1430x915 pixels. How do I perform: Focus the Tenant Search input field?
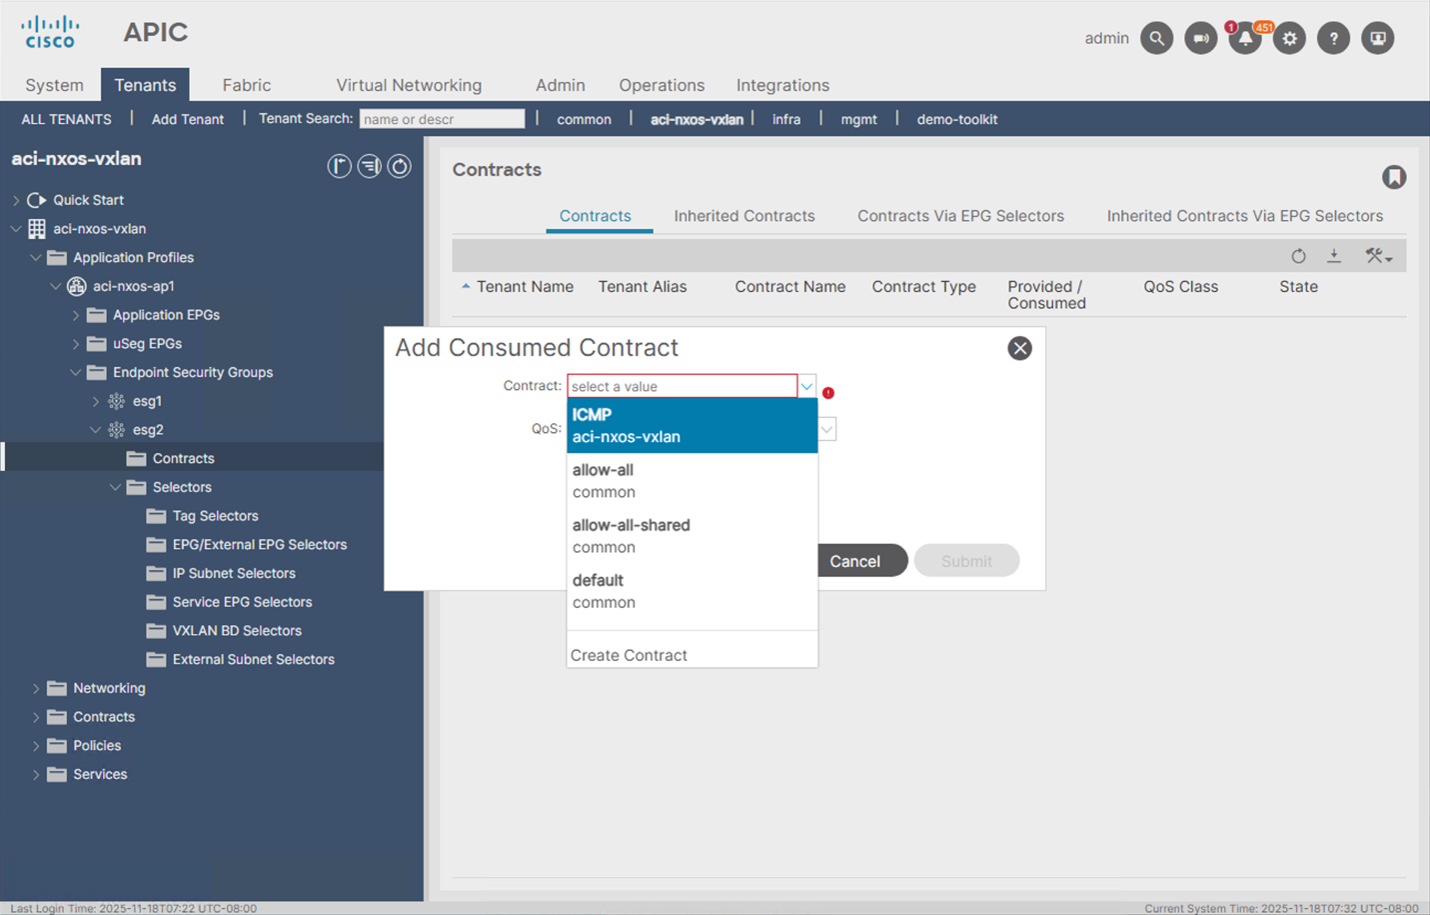pyautogui.click(x=442, y=119)
